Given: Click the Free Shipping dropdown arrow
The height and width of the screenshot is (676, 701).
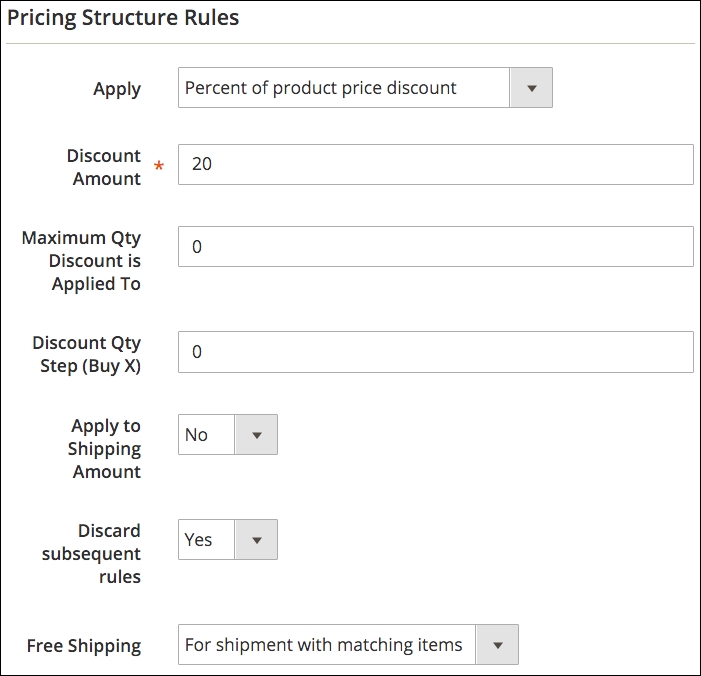Looking at the screenshot, I should click(498, 645).
